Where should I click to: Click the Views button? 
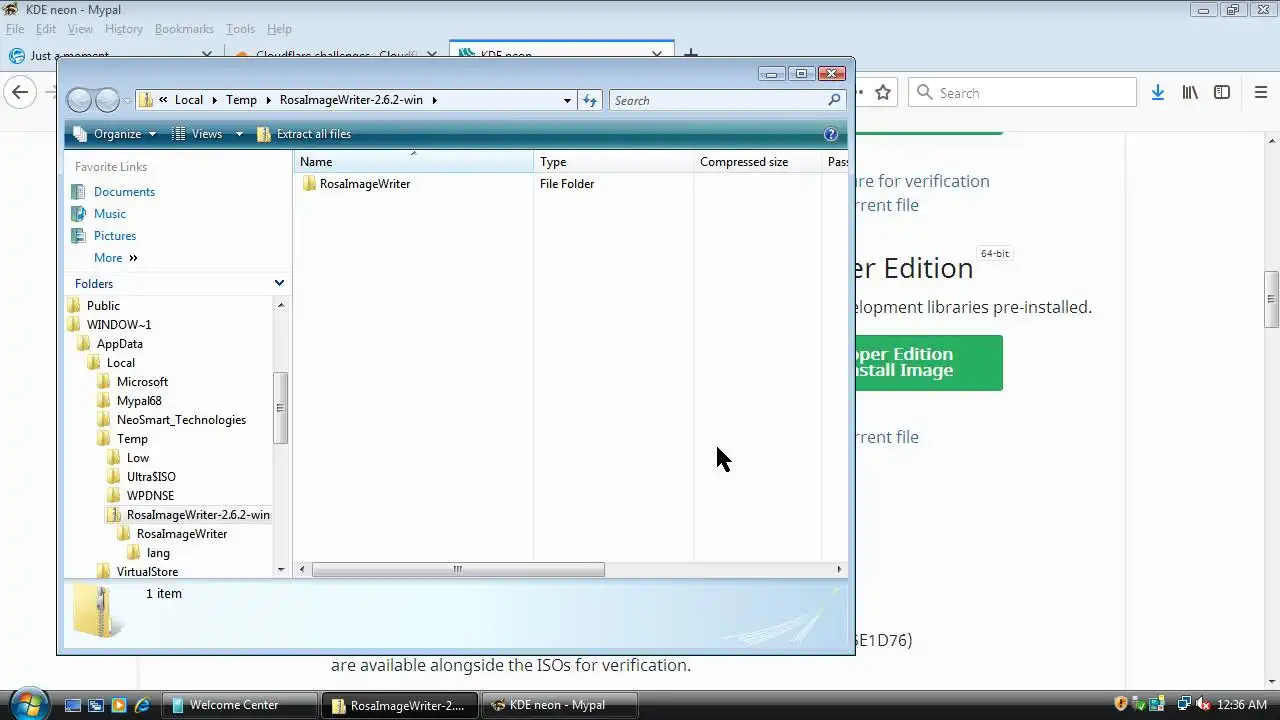point(198,134)
